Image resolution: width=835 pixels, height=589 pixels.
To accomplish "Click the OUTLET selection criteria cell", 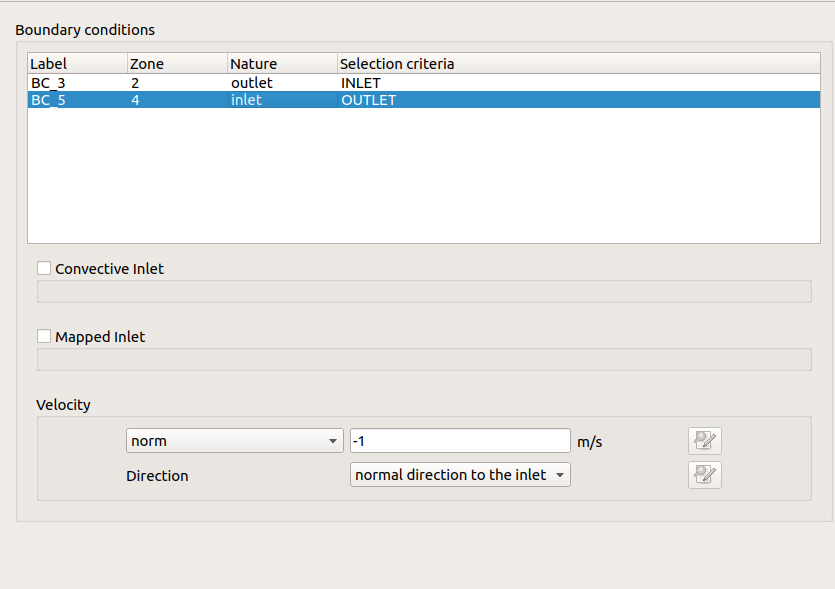I will 368,100.
